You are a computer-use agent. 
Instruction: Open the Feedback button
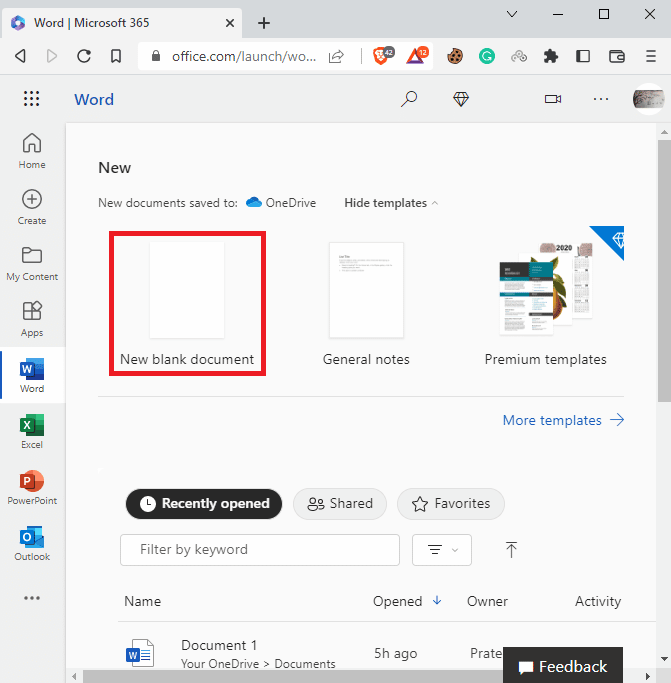pyautogui.click(x=563, y=666)
